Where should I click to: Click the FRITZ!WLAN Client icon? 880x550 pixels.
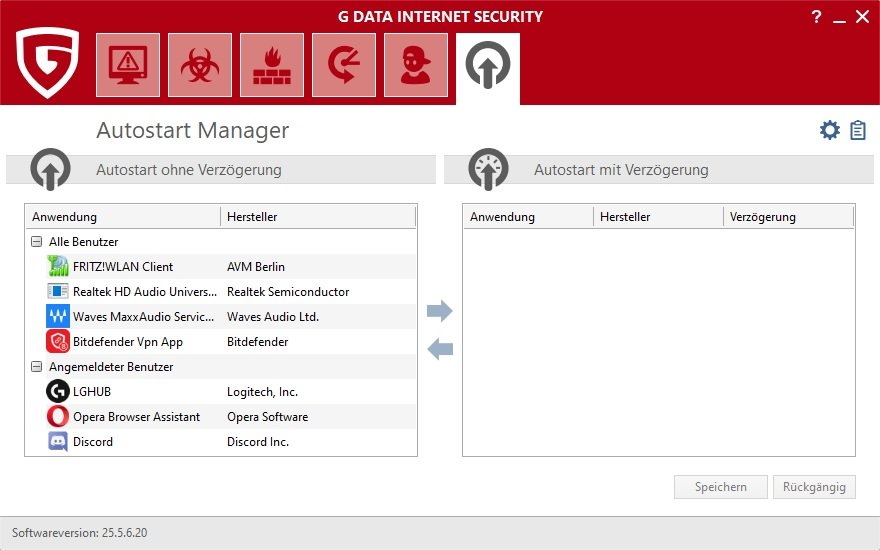click(58, 267)
